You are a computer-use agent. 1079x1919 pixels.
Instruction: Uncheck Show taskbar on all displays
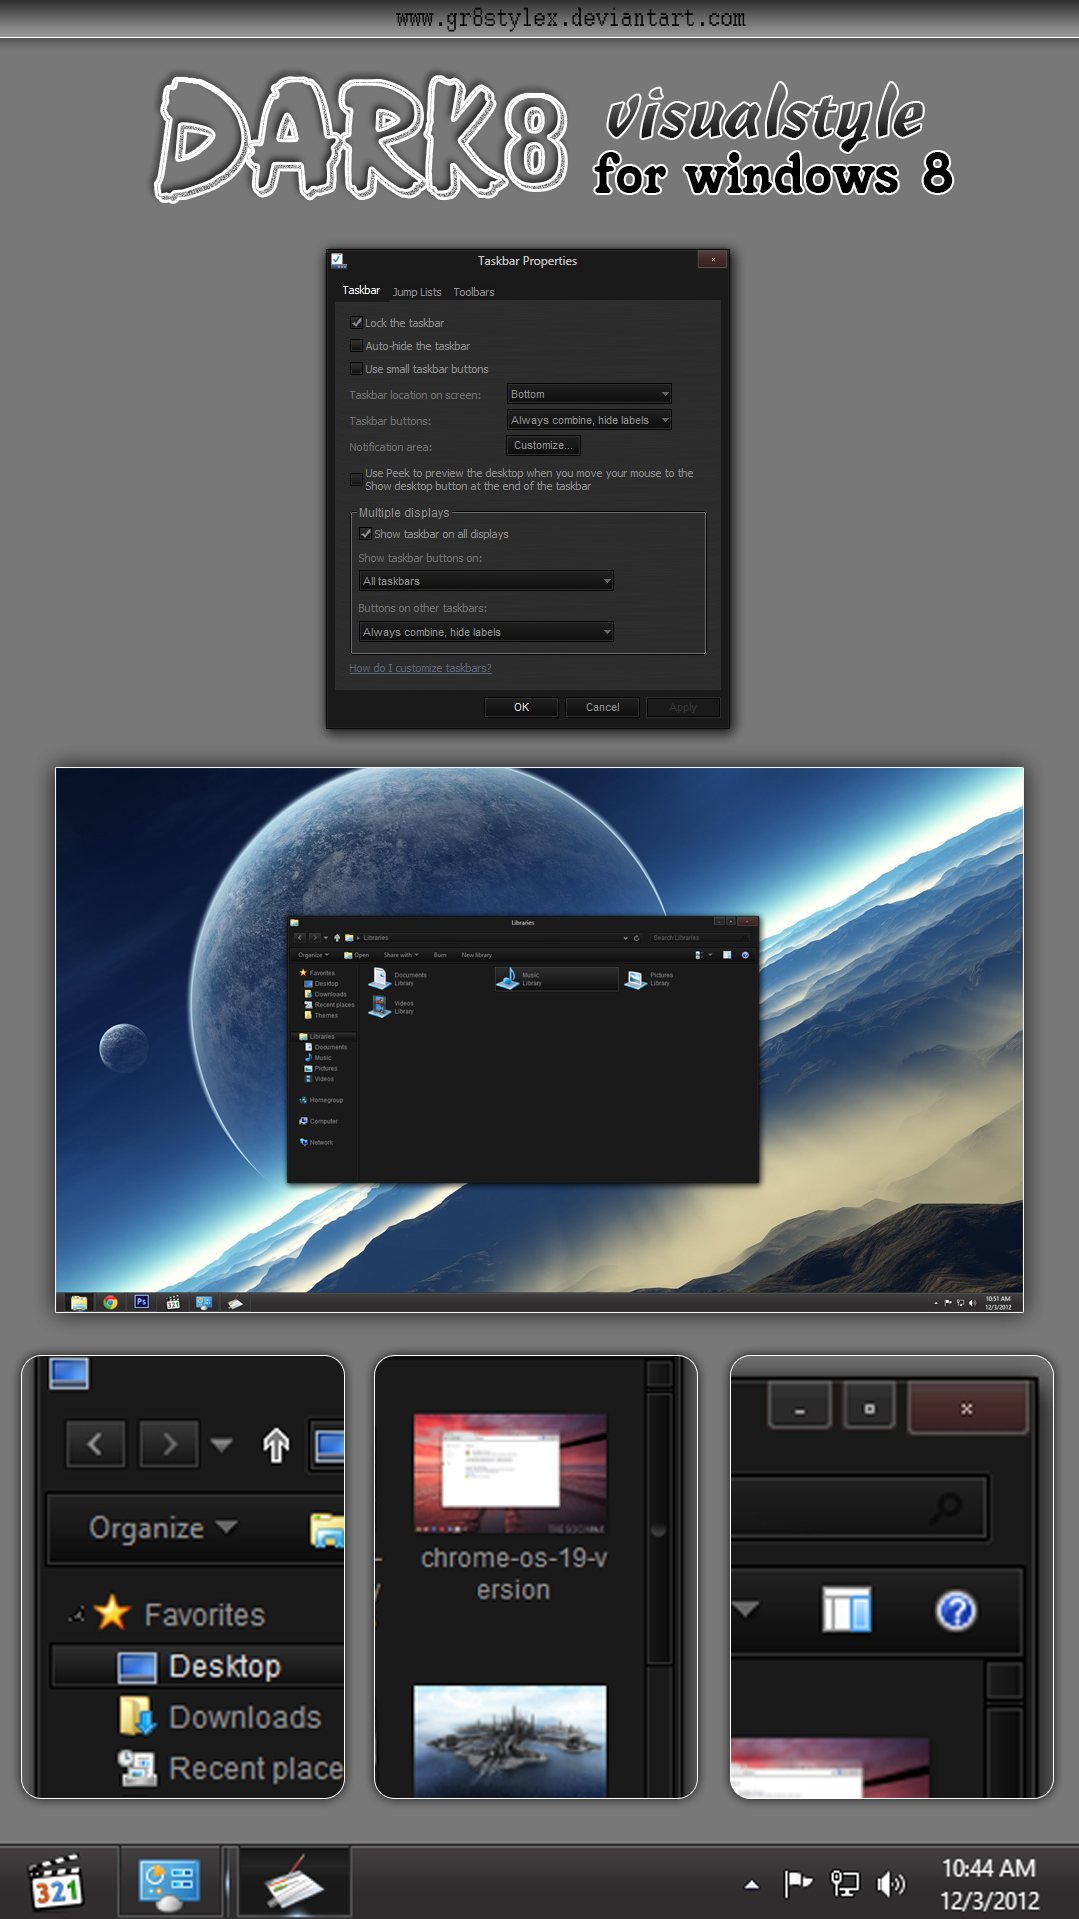365,534
